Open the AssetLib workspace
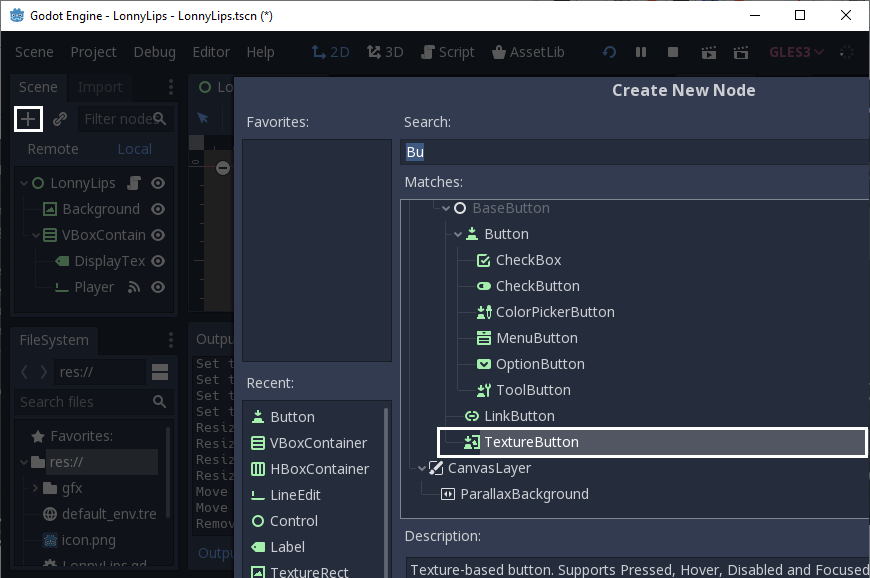The height and width of the screenshot is (578, 870). [x=528, y=52]
